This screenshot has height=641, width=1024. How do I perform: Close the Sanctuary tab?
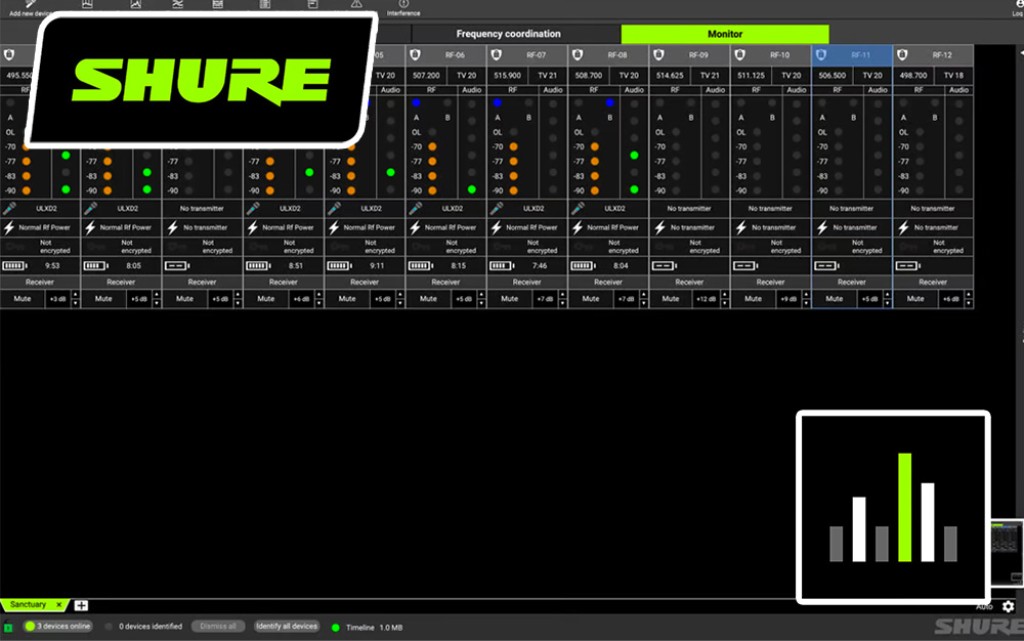pyautogui.click(x=59, y=605)
